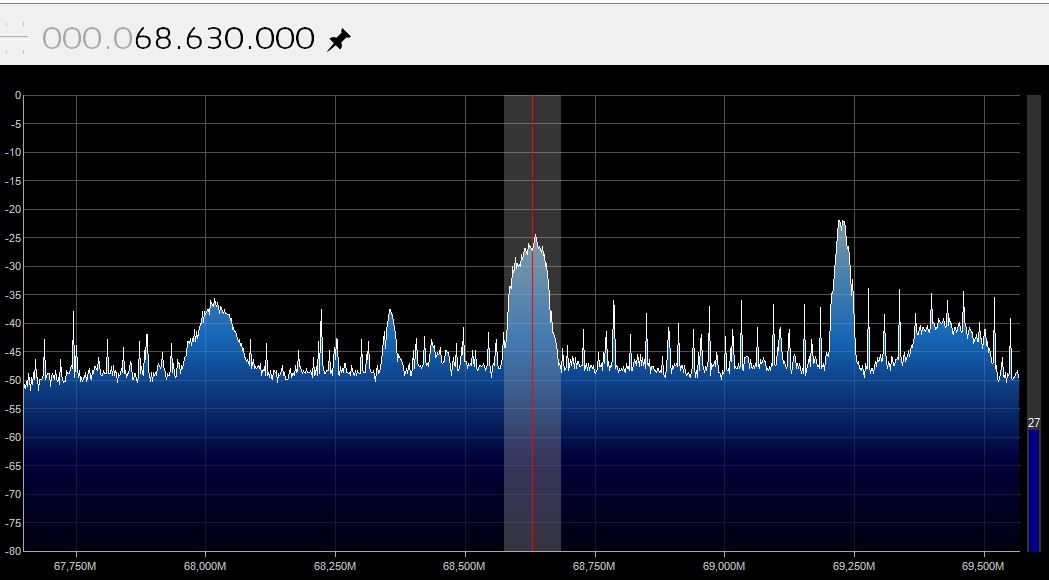This screenshot has width=1049, height=580.
Task: Click the 68,750M frequency axis label
Action: point(594,567)
